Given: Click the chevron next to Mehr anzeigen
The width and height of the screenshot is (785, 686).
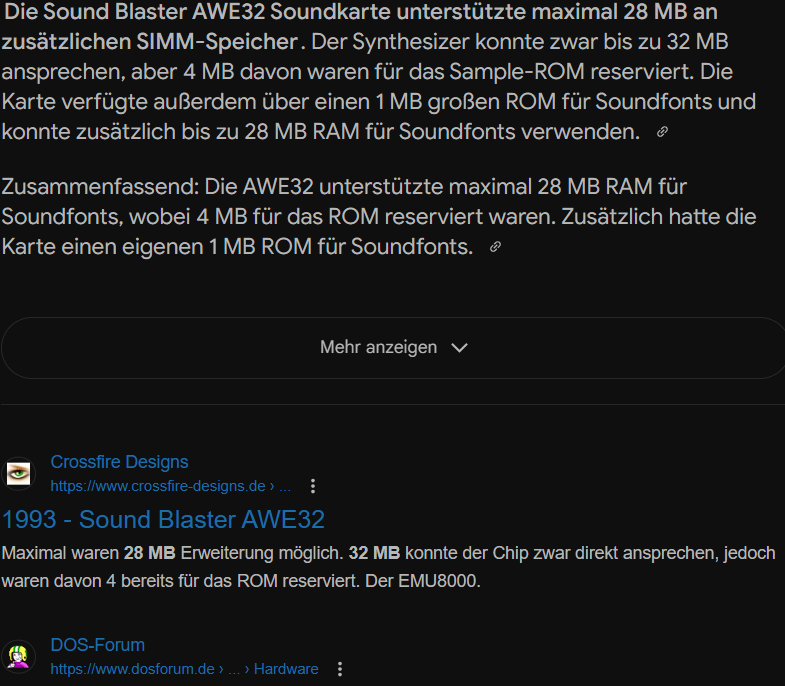Looking at the screenshot, I should point(459,348).
